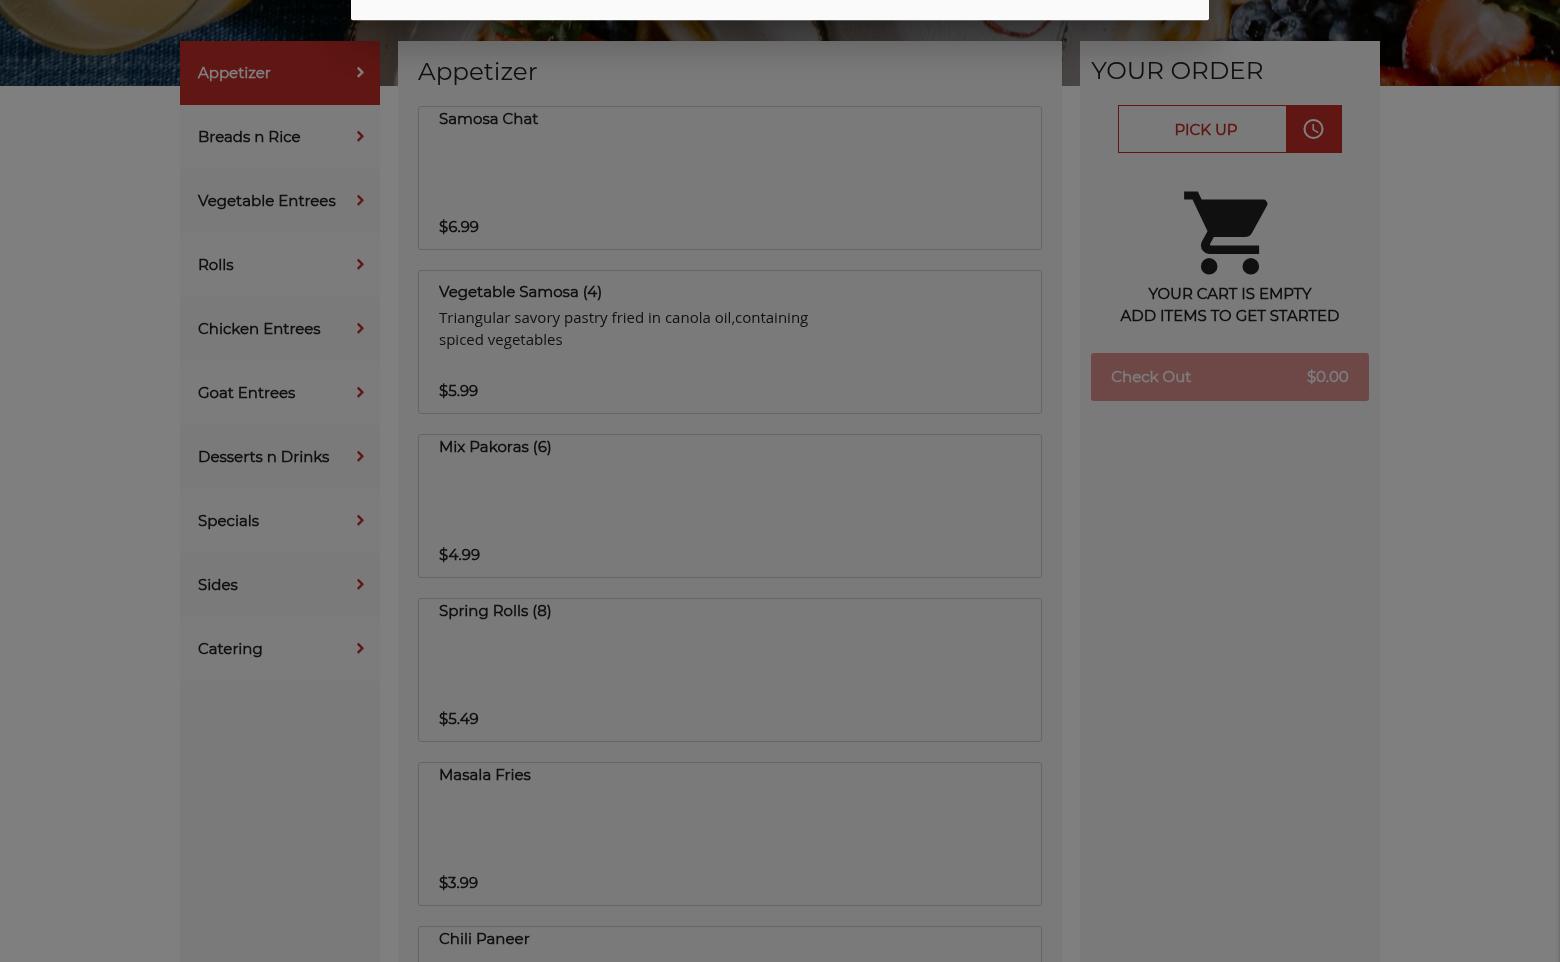Click the chevron next to Catering

tap(360, 648)
